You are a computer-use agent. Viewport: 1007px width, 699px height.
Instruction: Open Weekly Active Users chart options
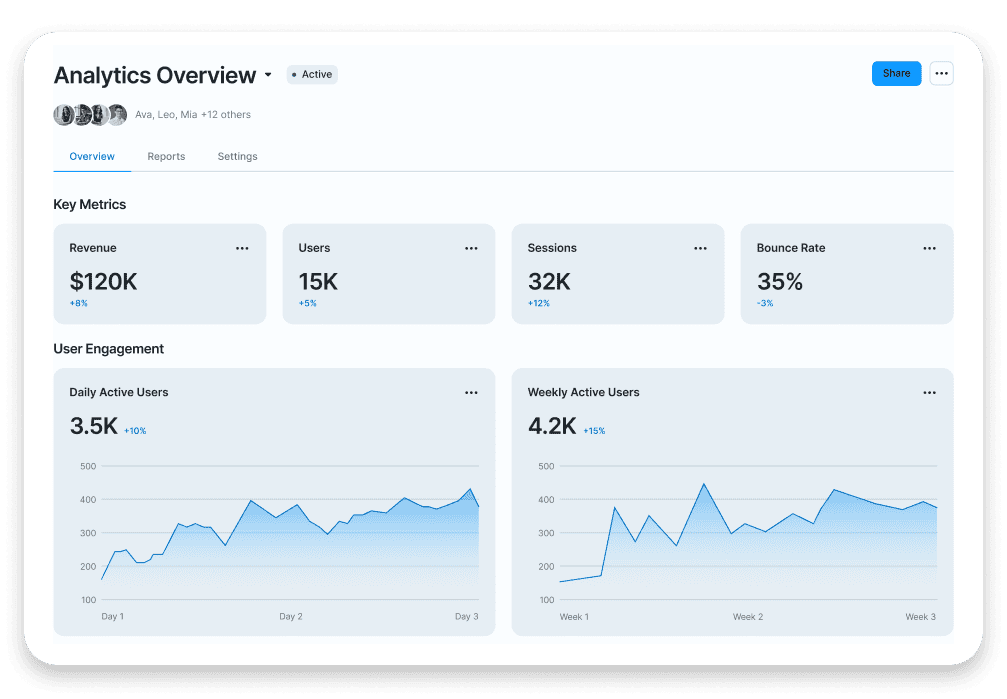click(929, 393)
